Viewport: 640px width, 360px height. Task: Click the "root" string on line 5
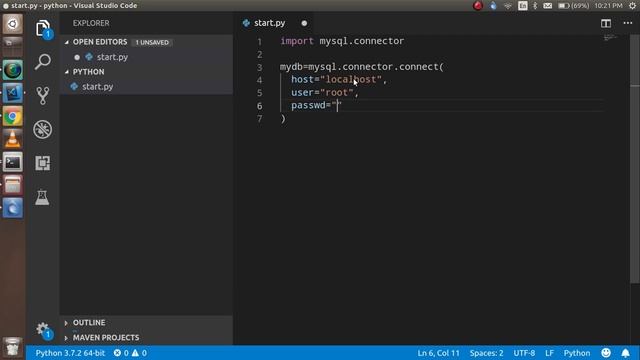pos(337,93)
